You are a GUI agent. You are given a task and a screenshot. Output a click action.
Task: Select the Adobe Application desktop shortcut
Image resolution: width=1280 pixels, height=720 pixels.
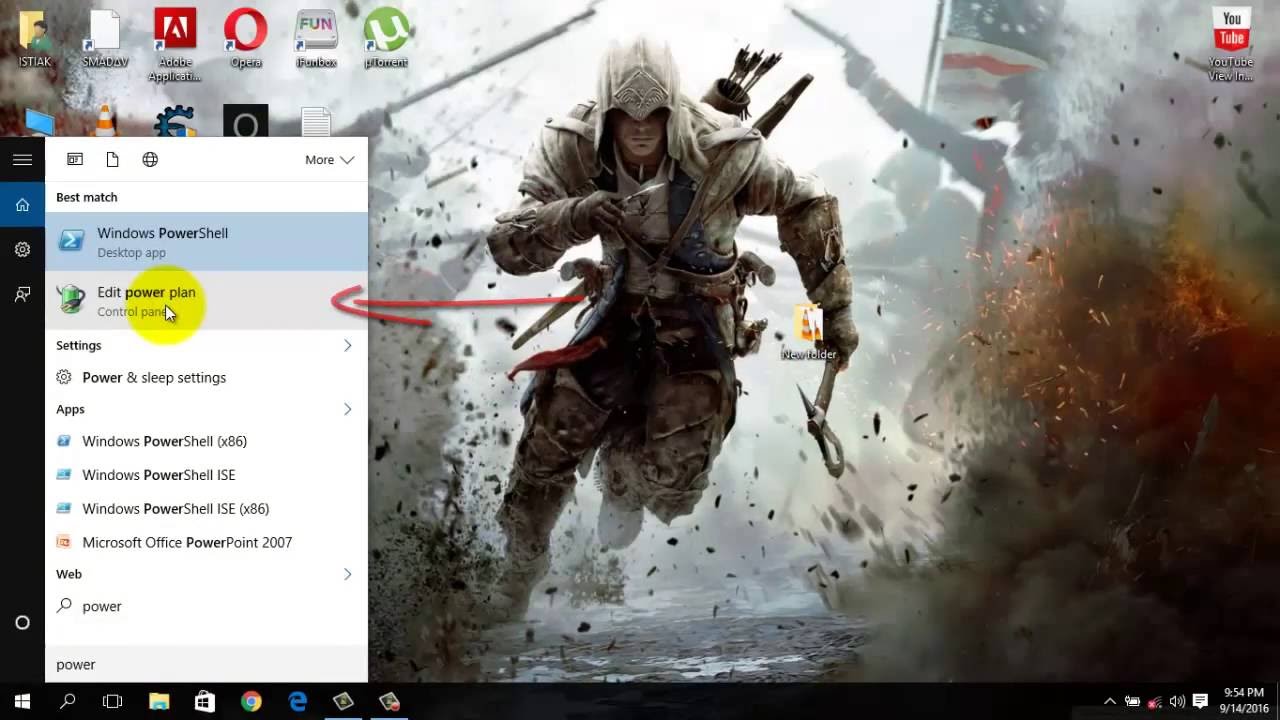pos(175,47)
